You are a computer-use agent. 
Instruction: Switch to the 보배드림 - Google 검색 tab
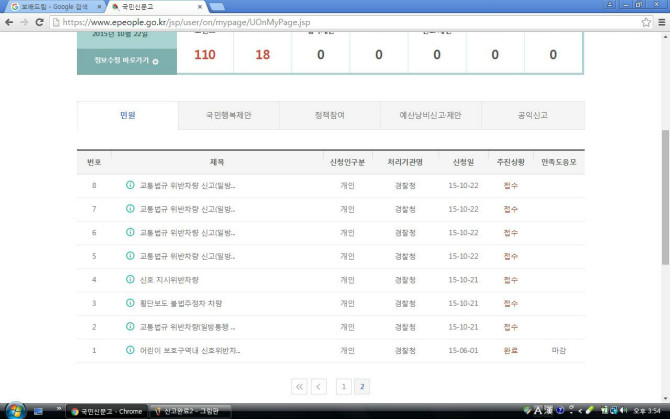55,7
